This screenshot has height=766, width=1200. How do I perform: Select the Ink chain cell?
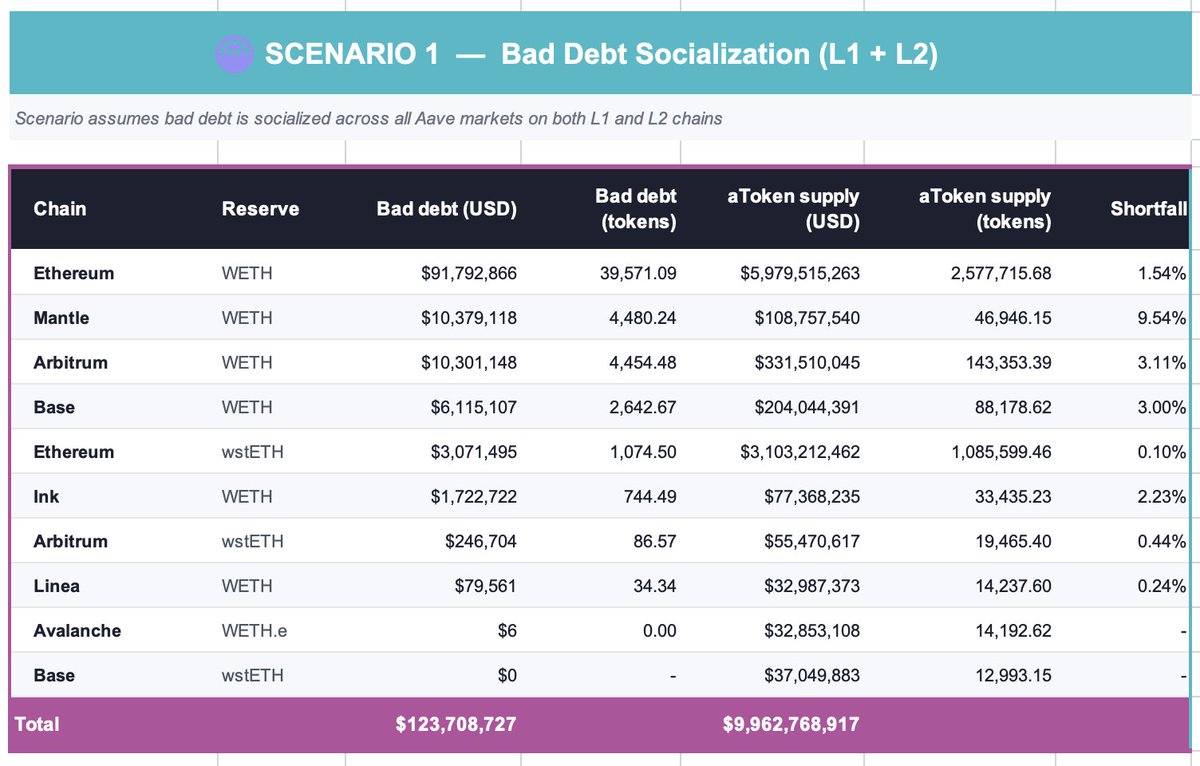click(x=46, y=497)
